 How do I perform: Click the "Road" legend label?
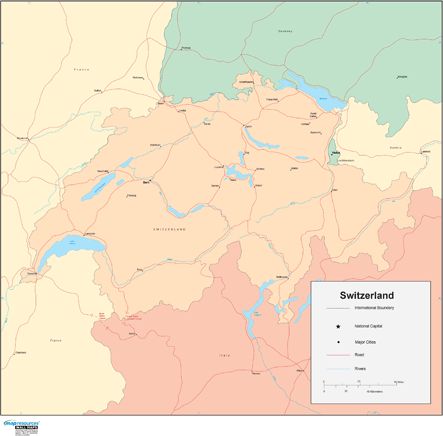tap(359, 355)
